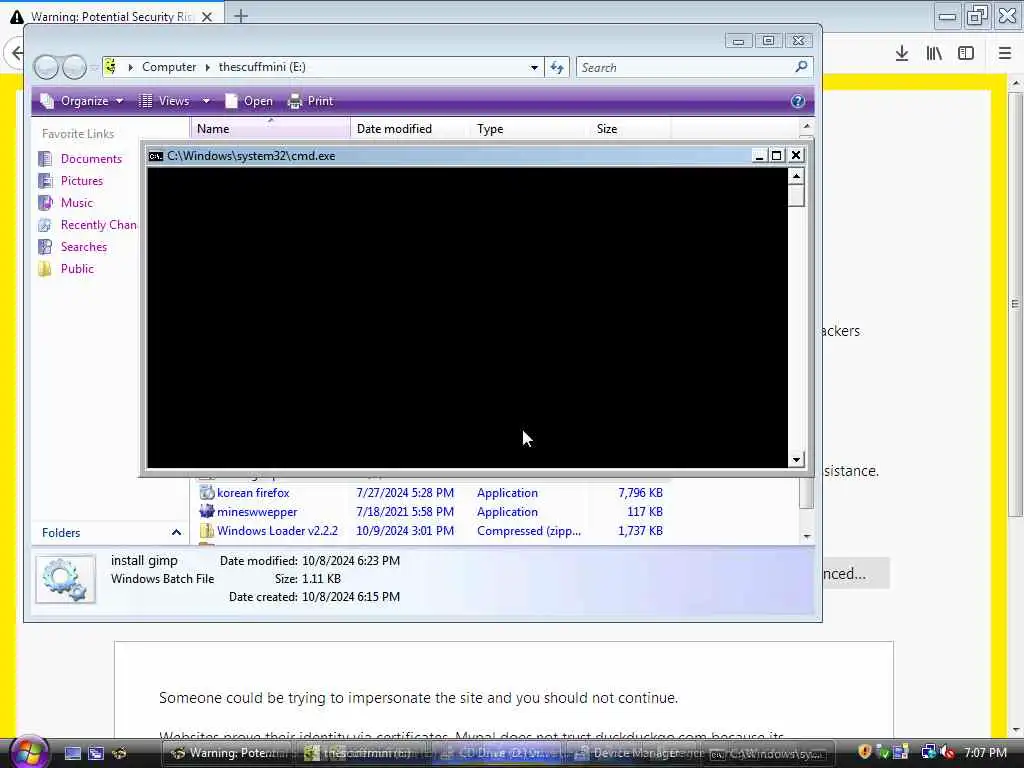Image resolution: width=1024 pixels, height=768 pixels.
Task: Click Switch between windows quick launch icon
Action: [96, 754]
